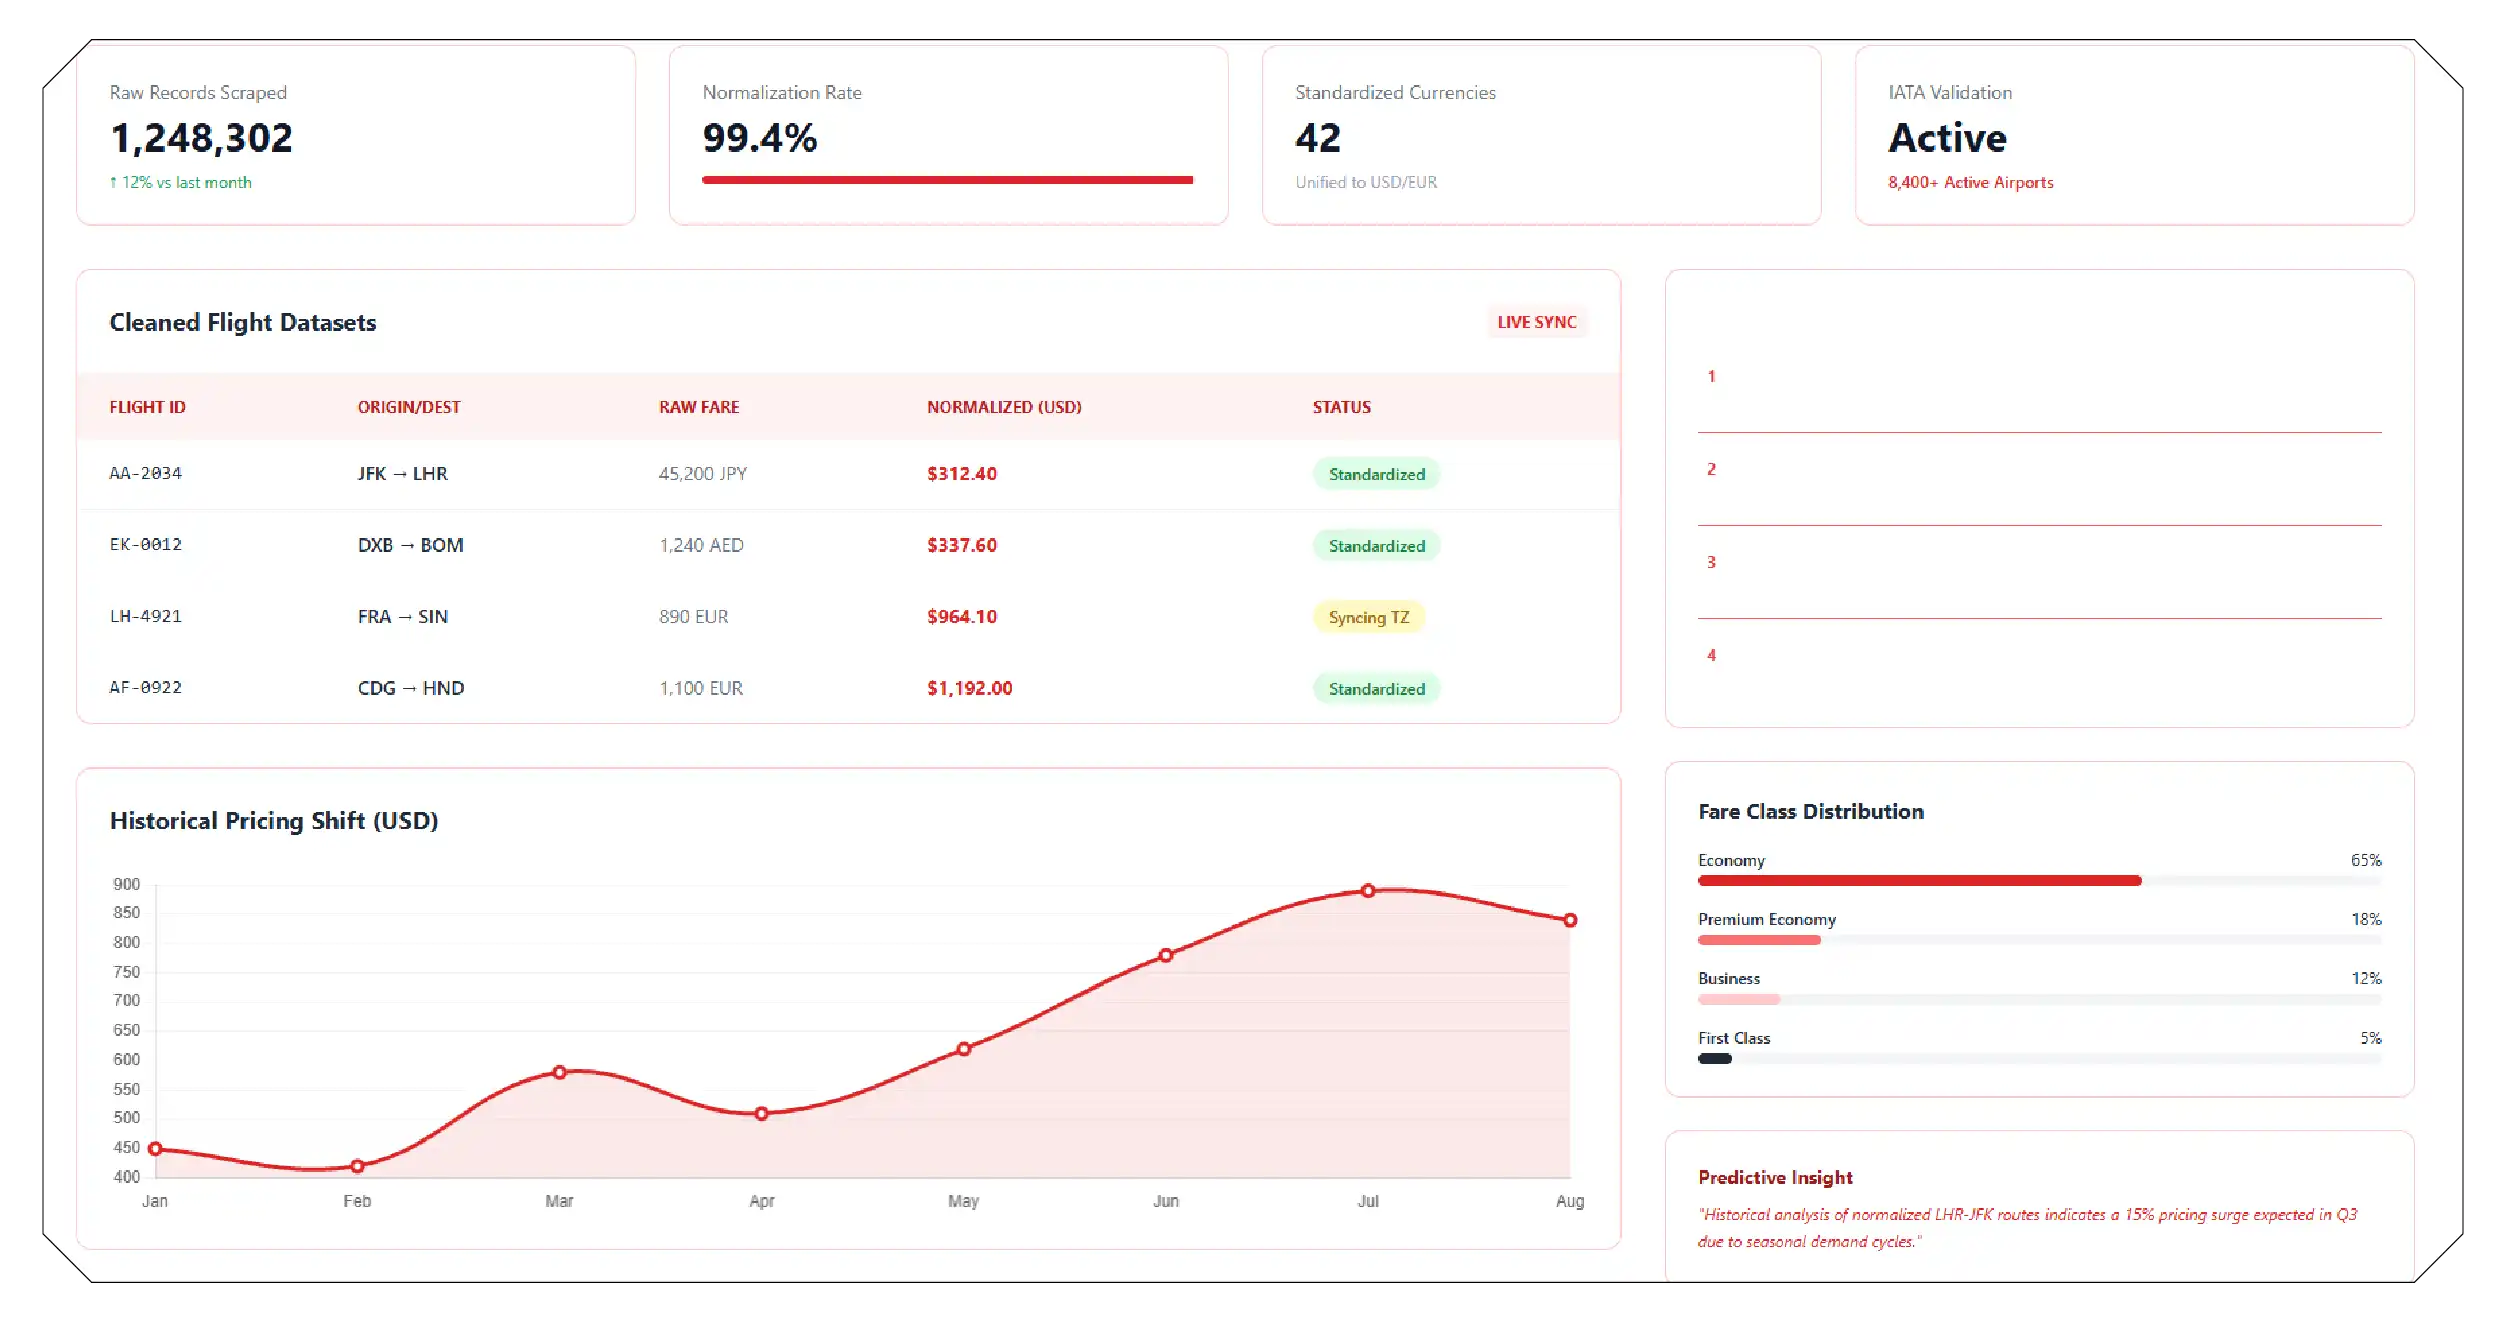Expand list item 3 in the right panel

(x=1712, y=563)
